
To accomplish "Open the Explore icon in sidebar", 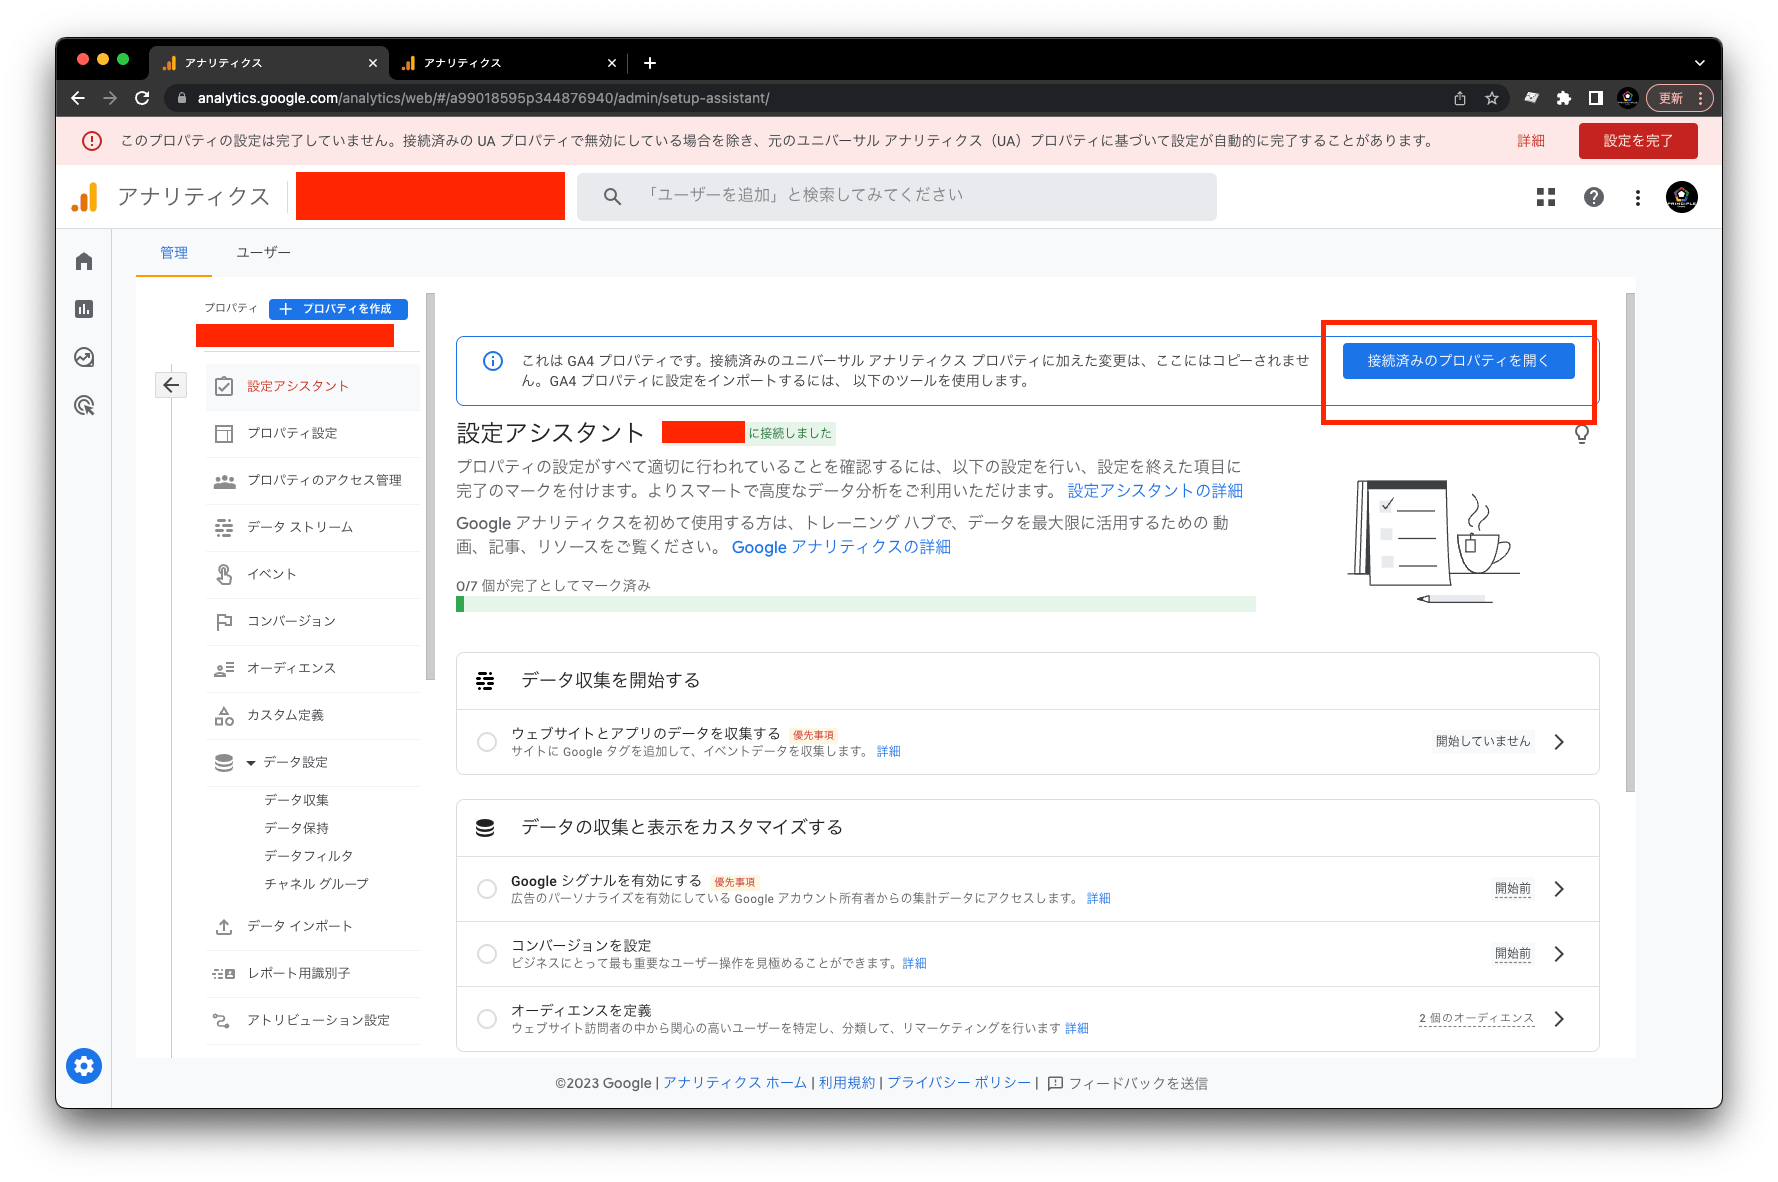I will pyautogui.click(x=84, y=358).
